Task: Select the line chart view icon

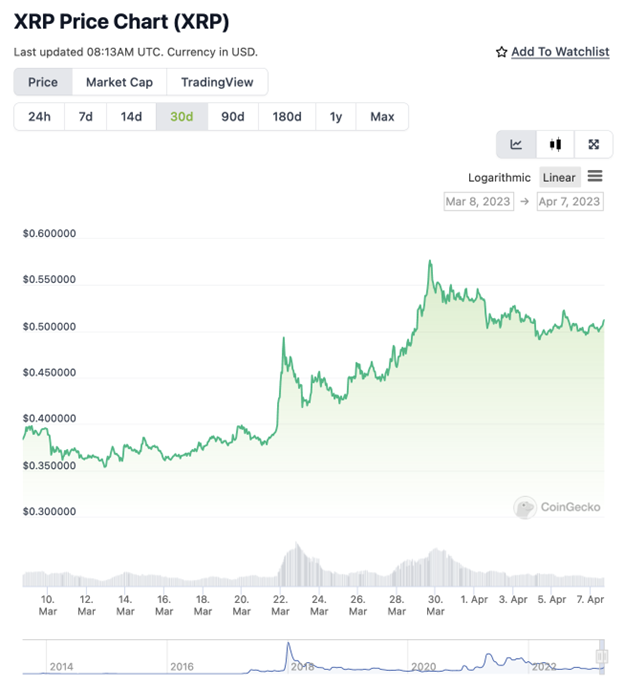Action: point(516,144)
